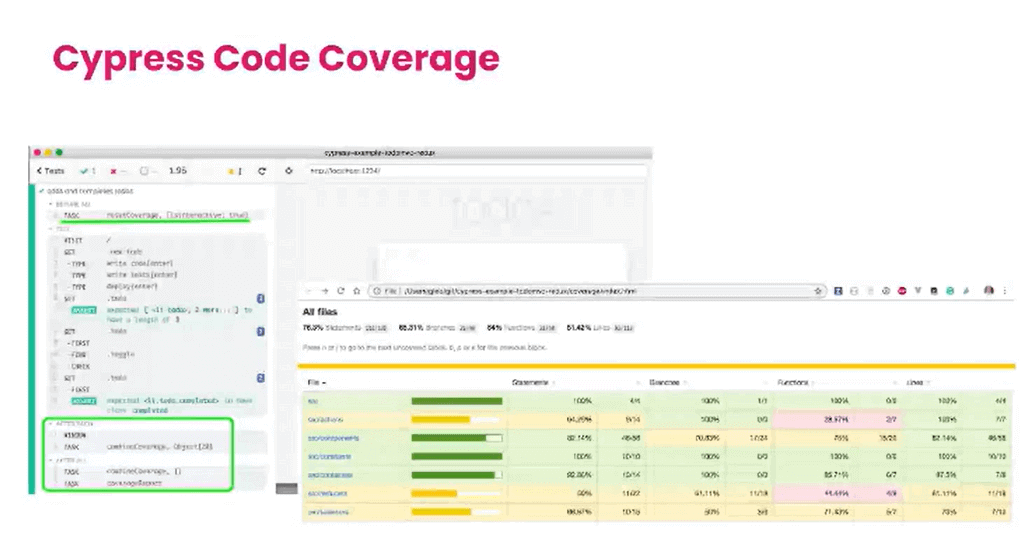1030x547 pixels.
Task: Click the pending-tests circle counter
Action: pyautogui.click(x=147, y=171)
